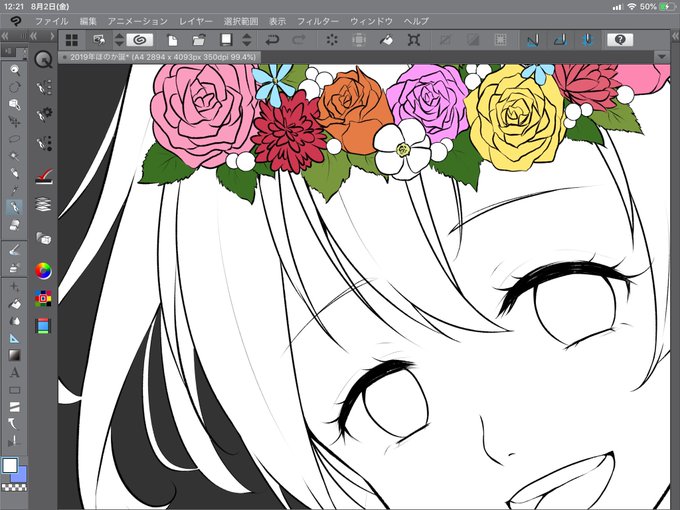Toggle Snap to Special Ruler
680x510 pixels.
click(x=561, y=40)
